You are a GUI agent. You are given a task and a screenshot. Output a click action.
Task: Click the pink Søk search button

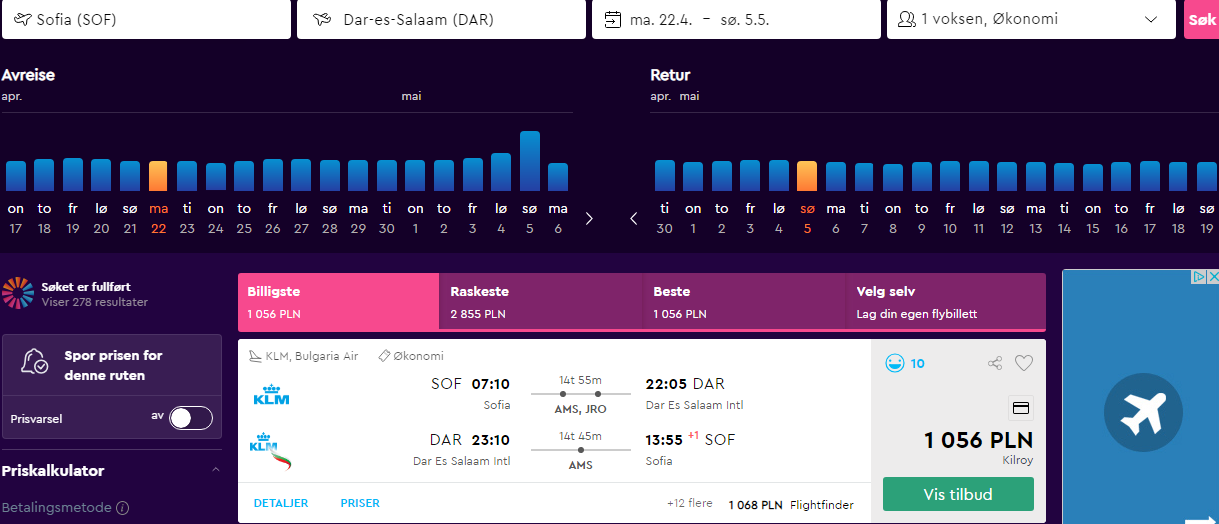tap(1201, 19)
